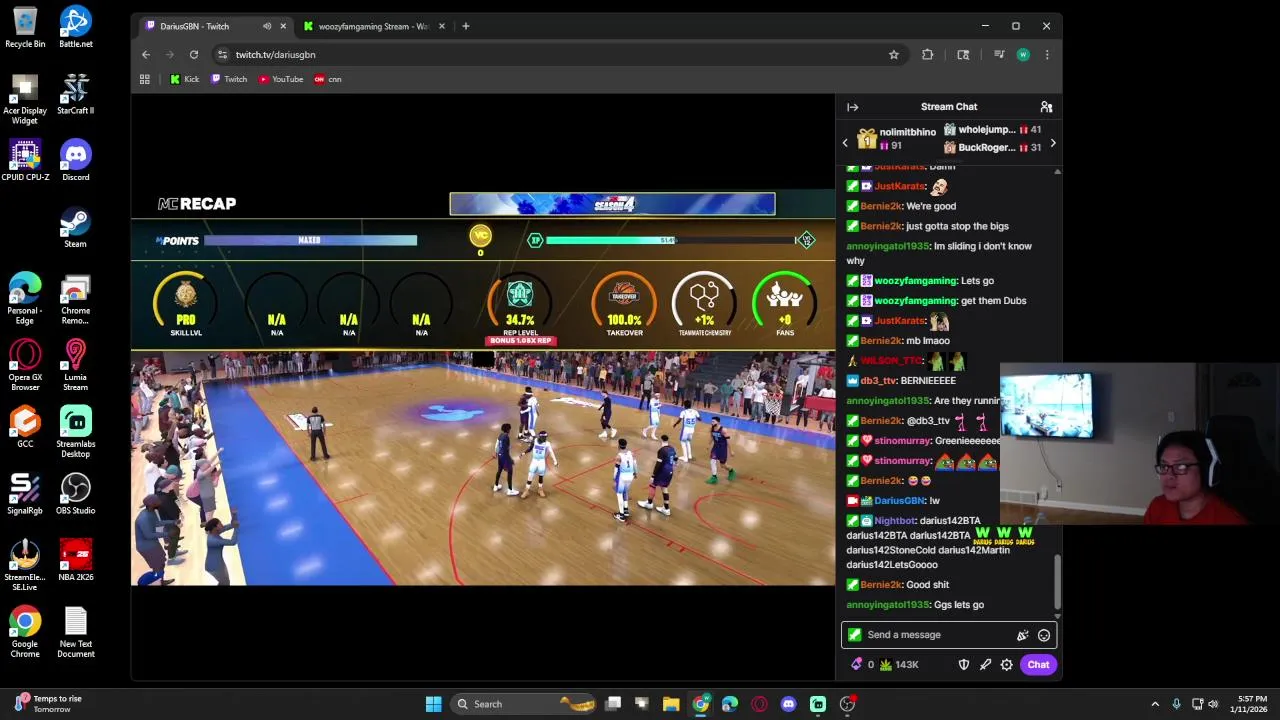Open the Chrome profile avatar
The height and width of the screenshot is (720, 1280).
coord(1023,55)
